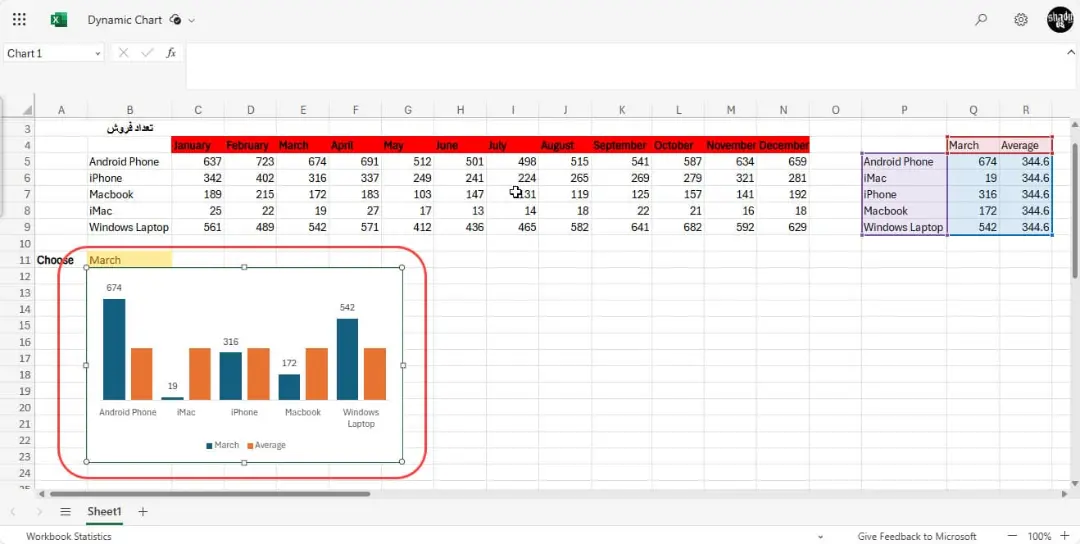Click the Excel logo icon

59,20
